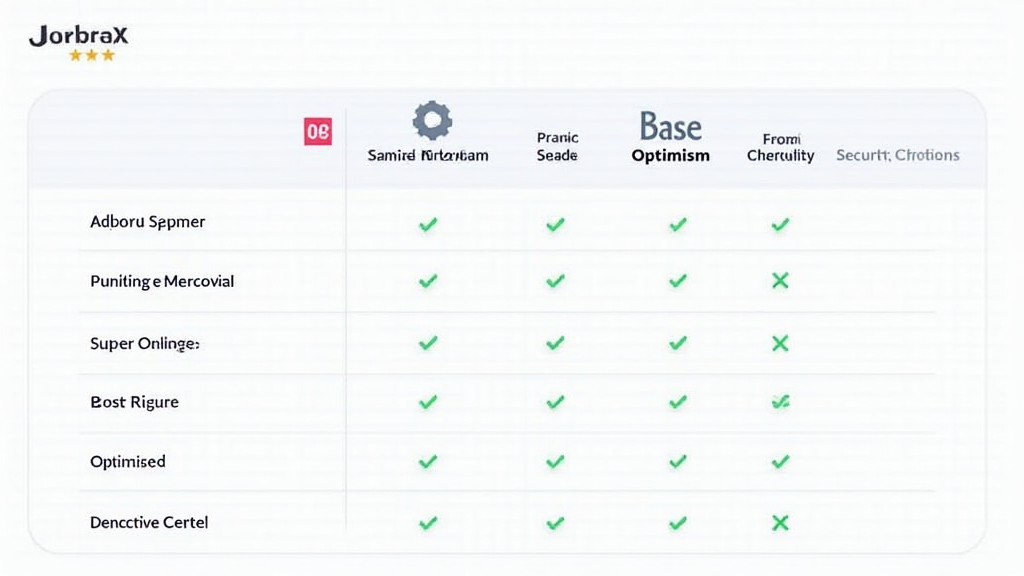This screenshot has width=1024, height=576.
Task: Toggle Adboru Sepmer check under From Cherulity column
Action: tap(780, 224)
